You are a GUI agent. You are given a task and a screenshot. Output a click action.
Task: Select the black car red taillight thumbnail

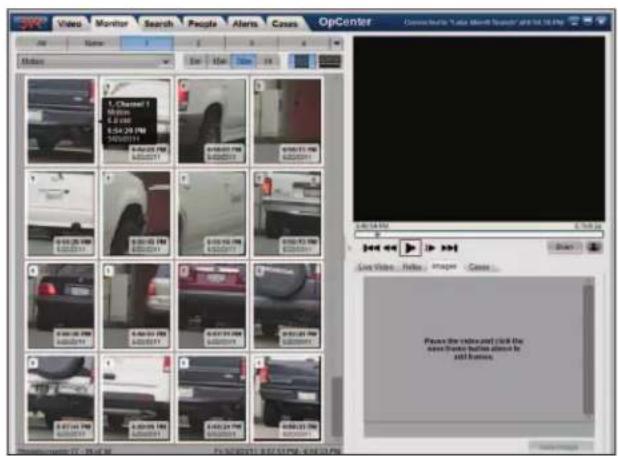tap(61, 305)
